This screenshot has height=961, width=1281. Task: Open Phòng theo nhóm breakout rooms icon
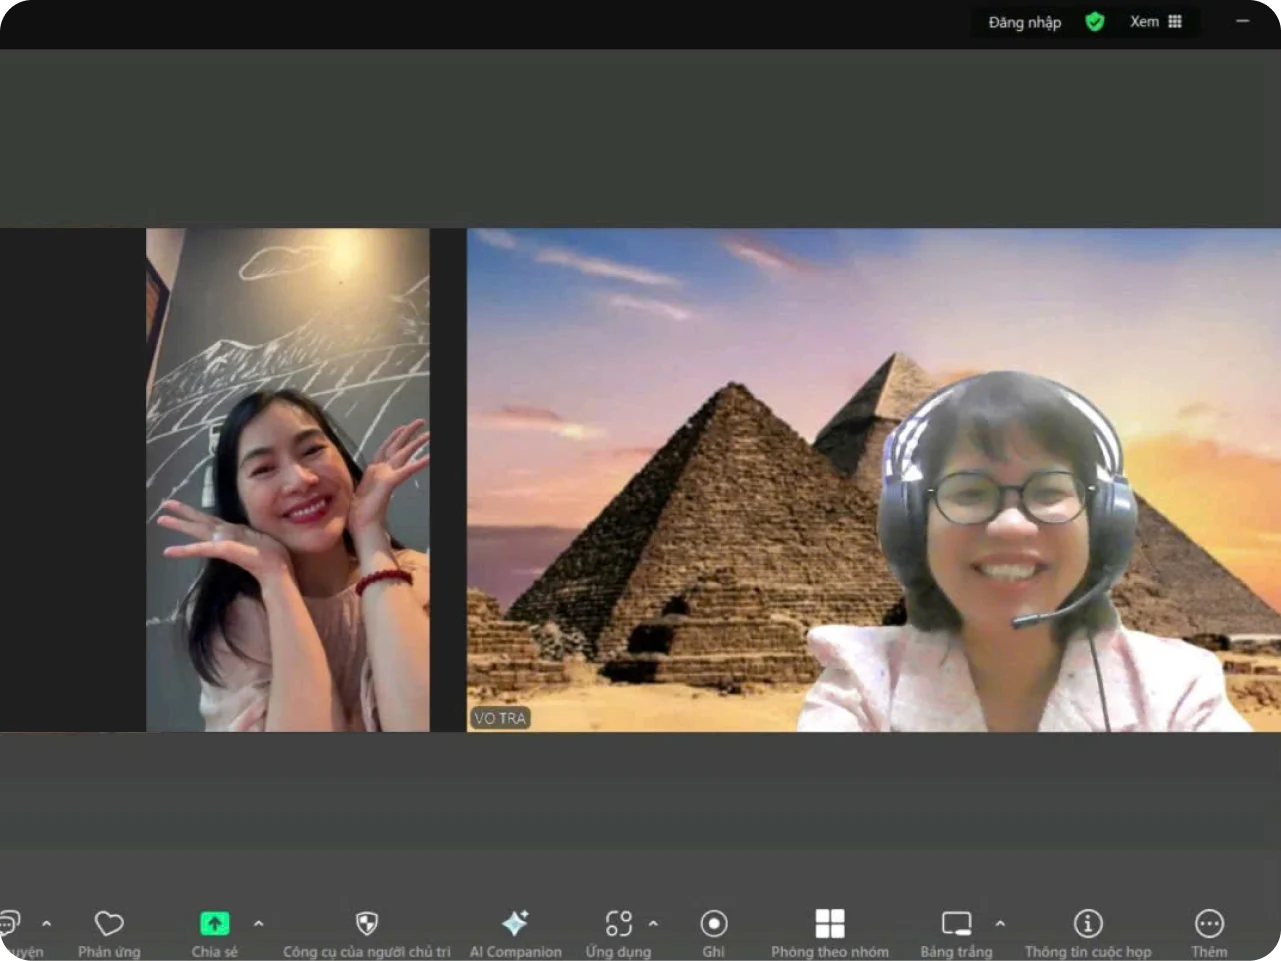pyautogui.click(x=829, y=924)
